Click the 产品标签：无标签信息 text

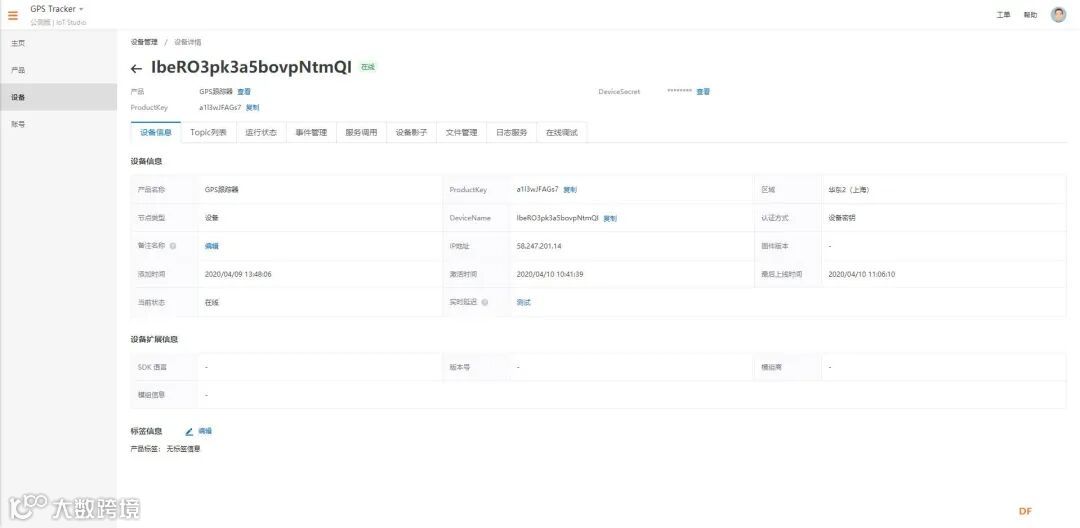[x=165, y=449]
